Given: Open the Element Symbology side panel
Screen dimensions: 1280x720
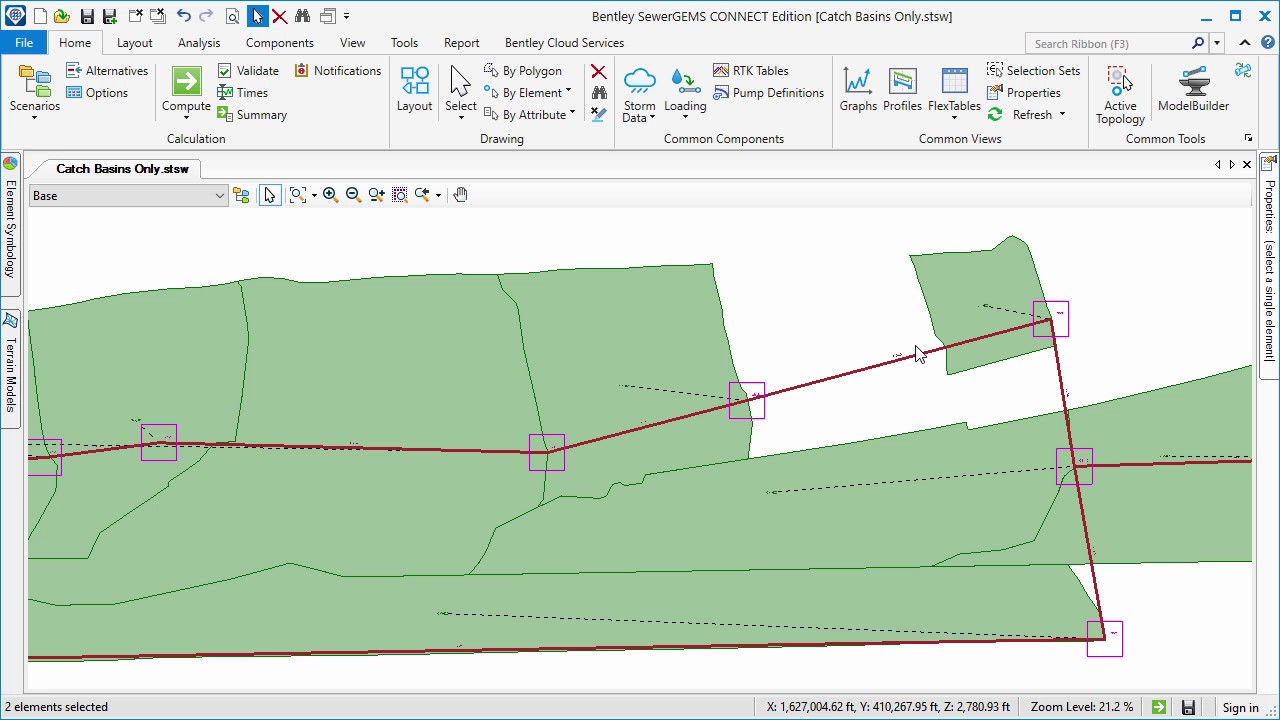Looking at the screenshot, I should [11, 223].
